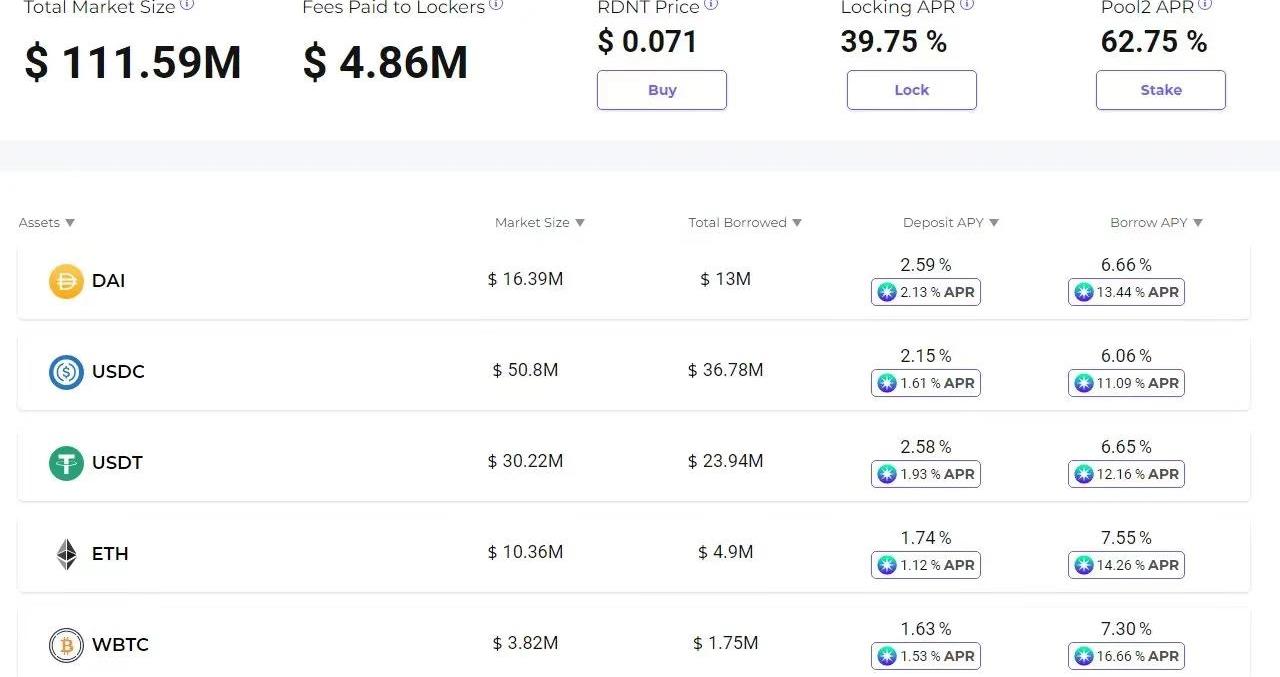Sort table by Market Size
1280x677 pixels.
(x=580, y=223)
